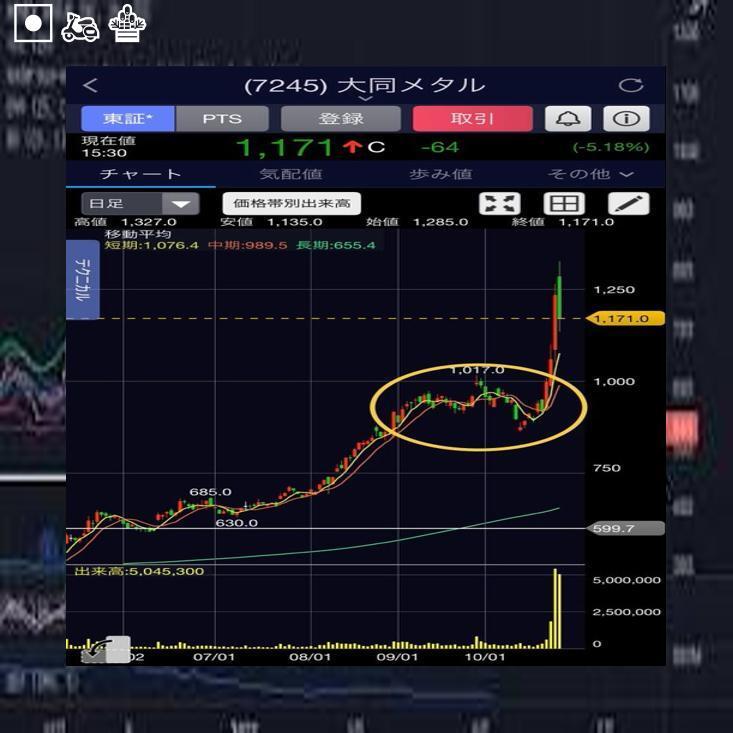Switch to the PTS market
Screen dimensions: 733x733
(x=222, y=119)
